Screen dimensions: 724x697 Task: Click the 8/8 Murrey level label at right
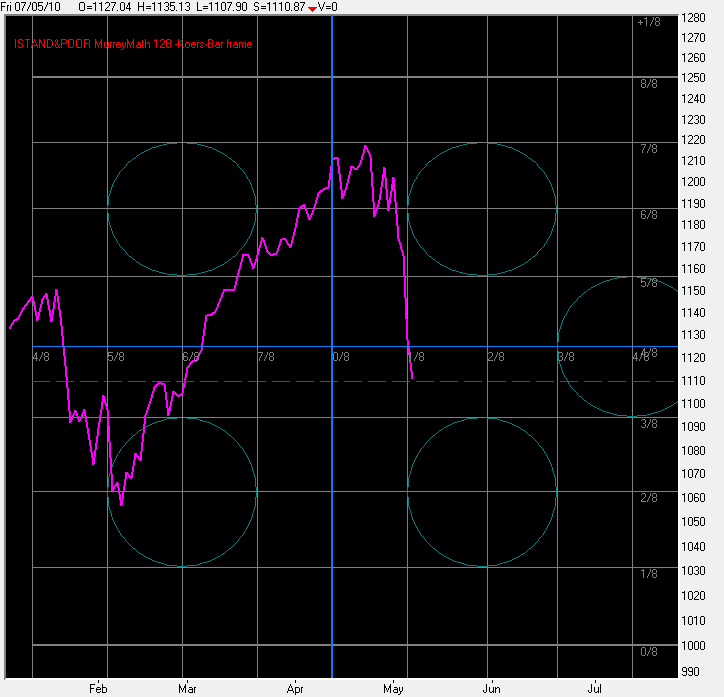(x=649, y=84)
